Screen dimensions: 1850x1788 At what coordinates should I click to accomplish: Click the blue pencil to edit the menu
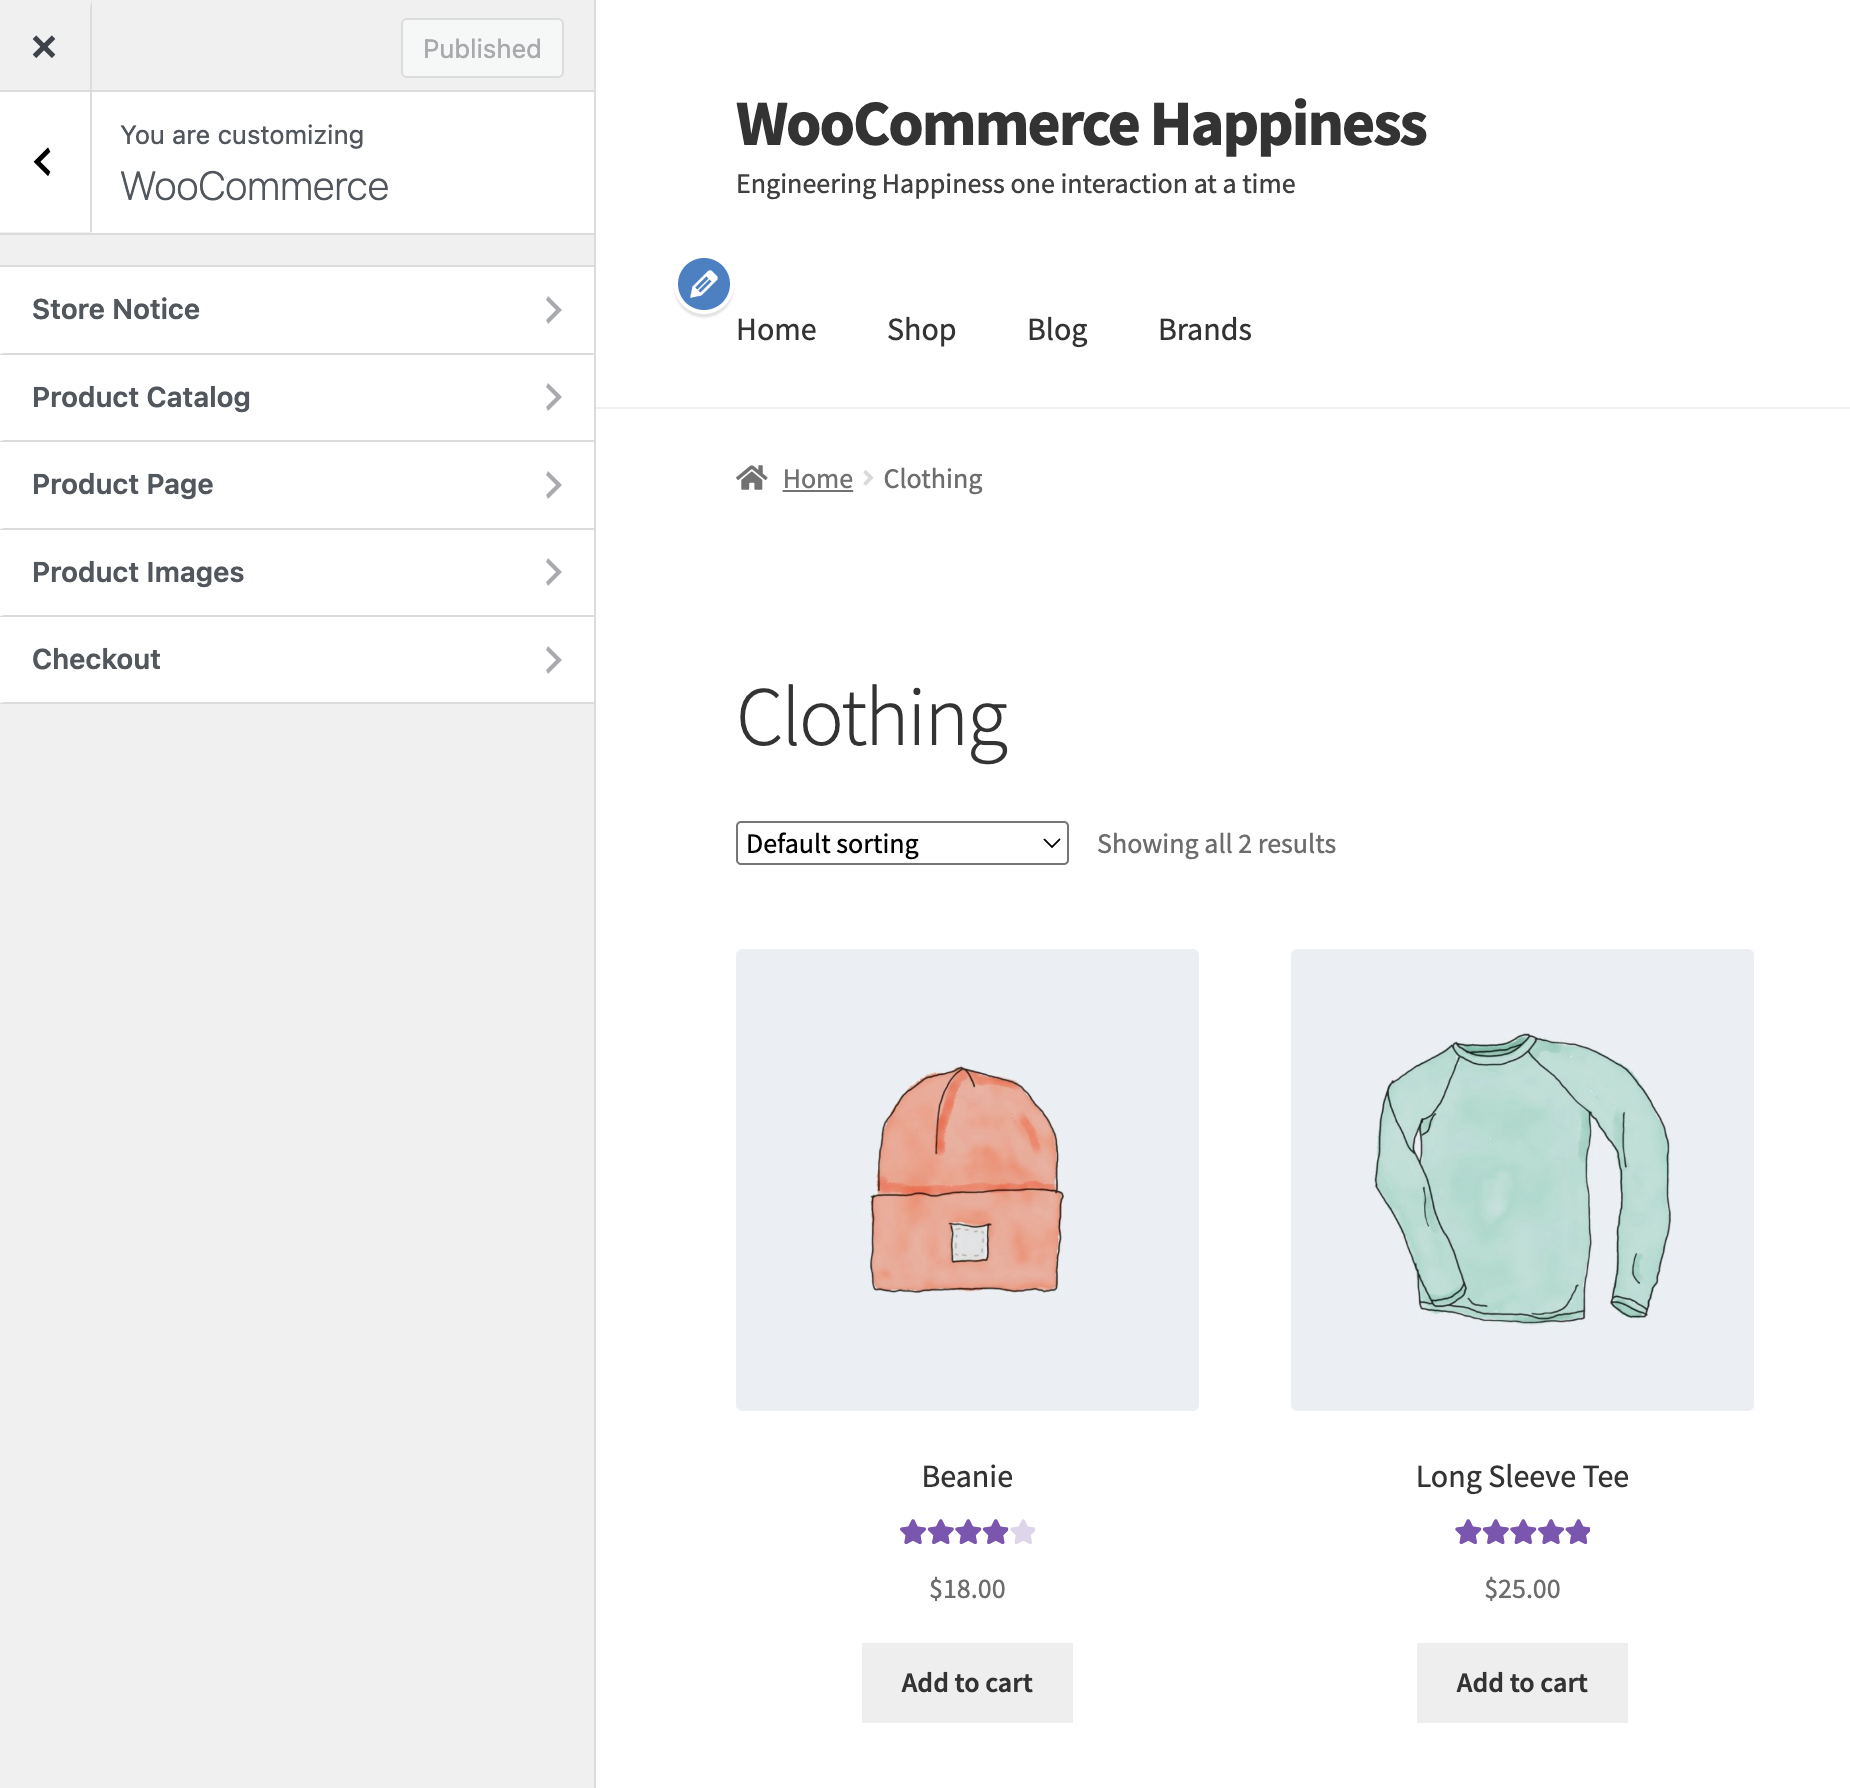703,284
